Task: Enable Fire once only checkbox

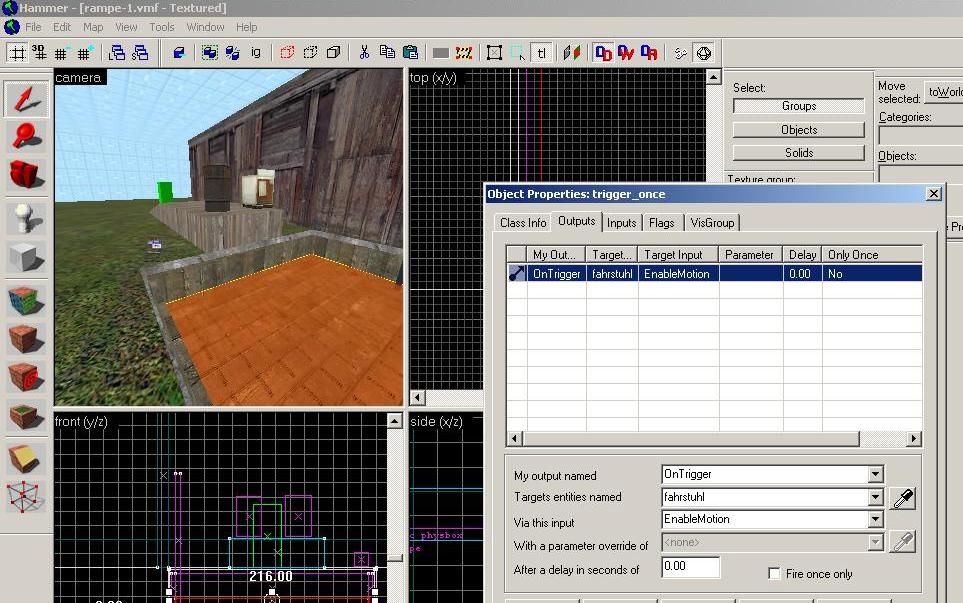Action: point(774,574)
